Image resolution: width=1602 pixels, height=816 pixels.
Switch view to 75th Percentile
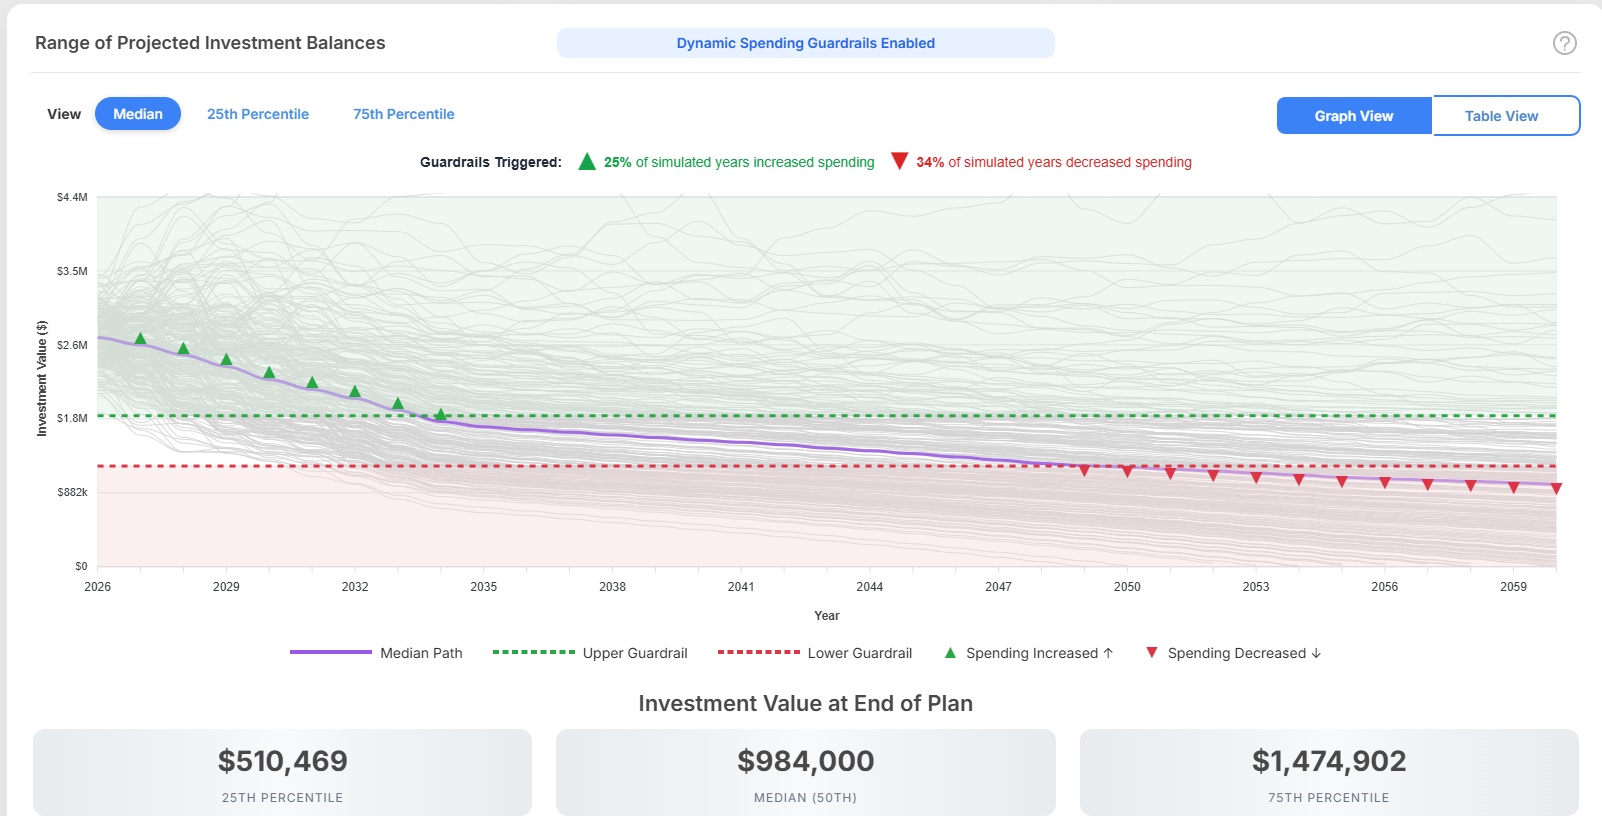(x=403, y=114)
